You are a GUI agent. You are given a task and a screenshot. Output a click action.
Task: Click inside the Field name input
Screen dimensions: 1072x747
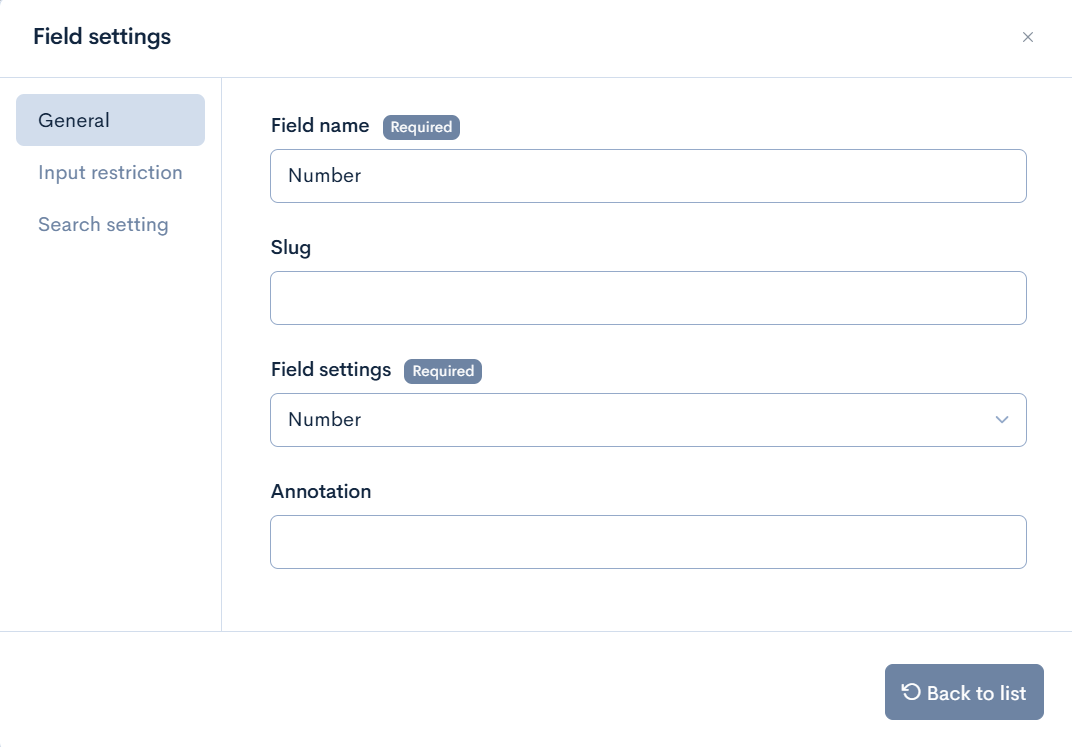pos(648,175)
